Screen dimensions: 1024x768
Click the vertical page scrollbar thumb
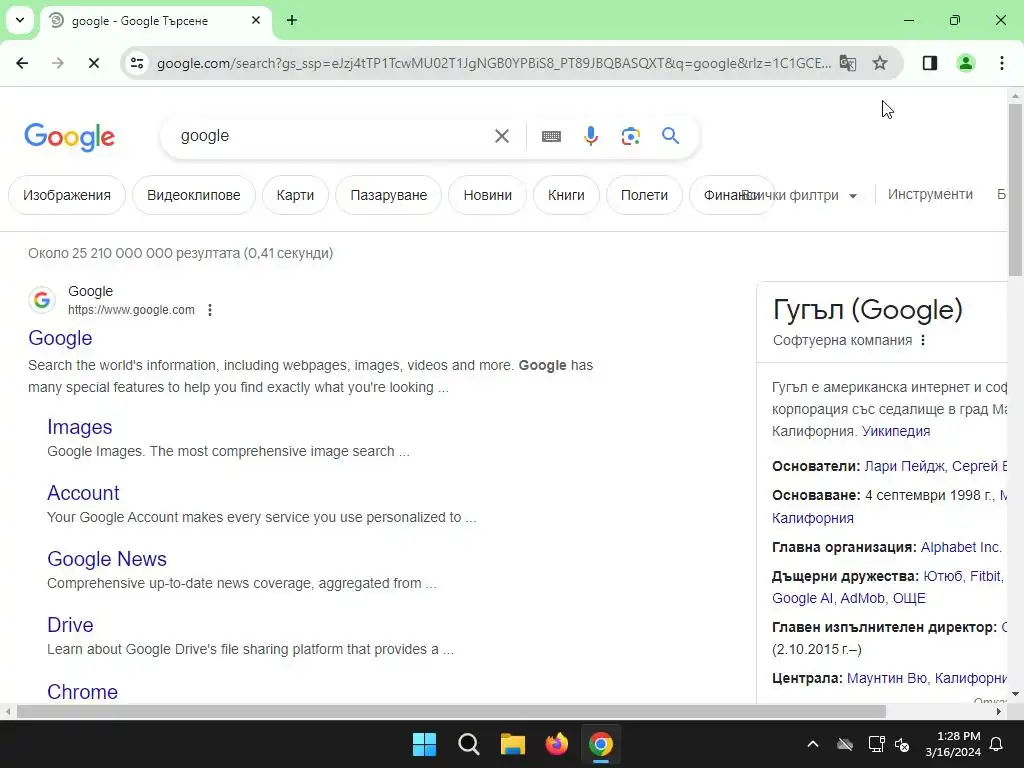point(1015,189)
